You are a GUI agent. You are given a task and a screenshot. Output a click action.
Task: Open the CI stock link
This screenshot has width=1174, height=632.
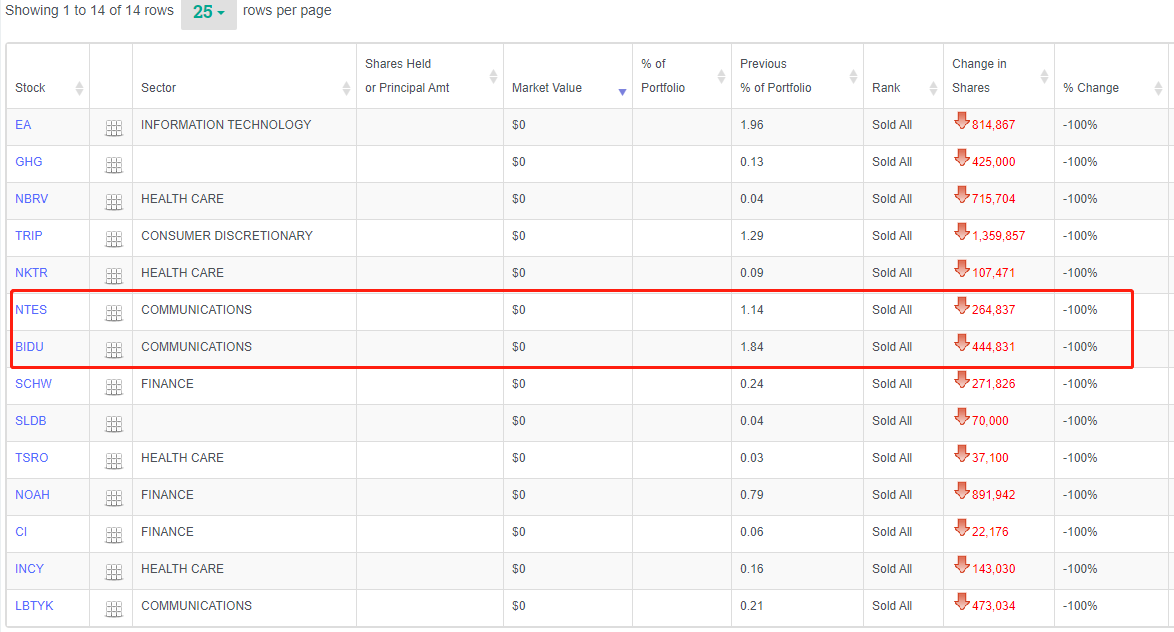tap(21, 532)
